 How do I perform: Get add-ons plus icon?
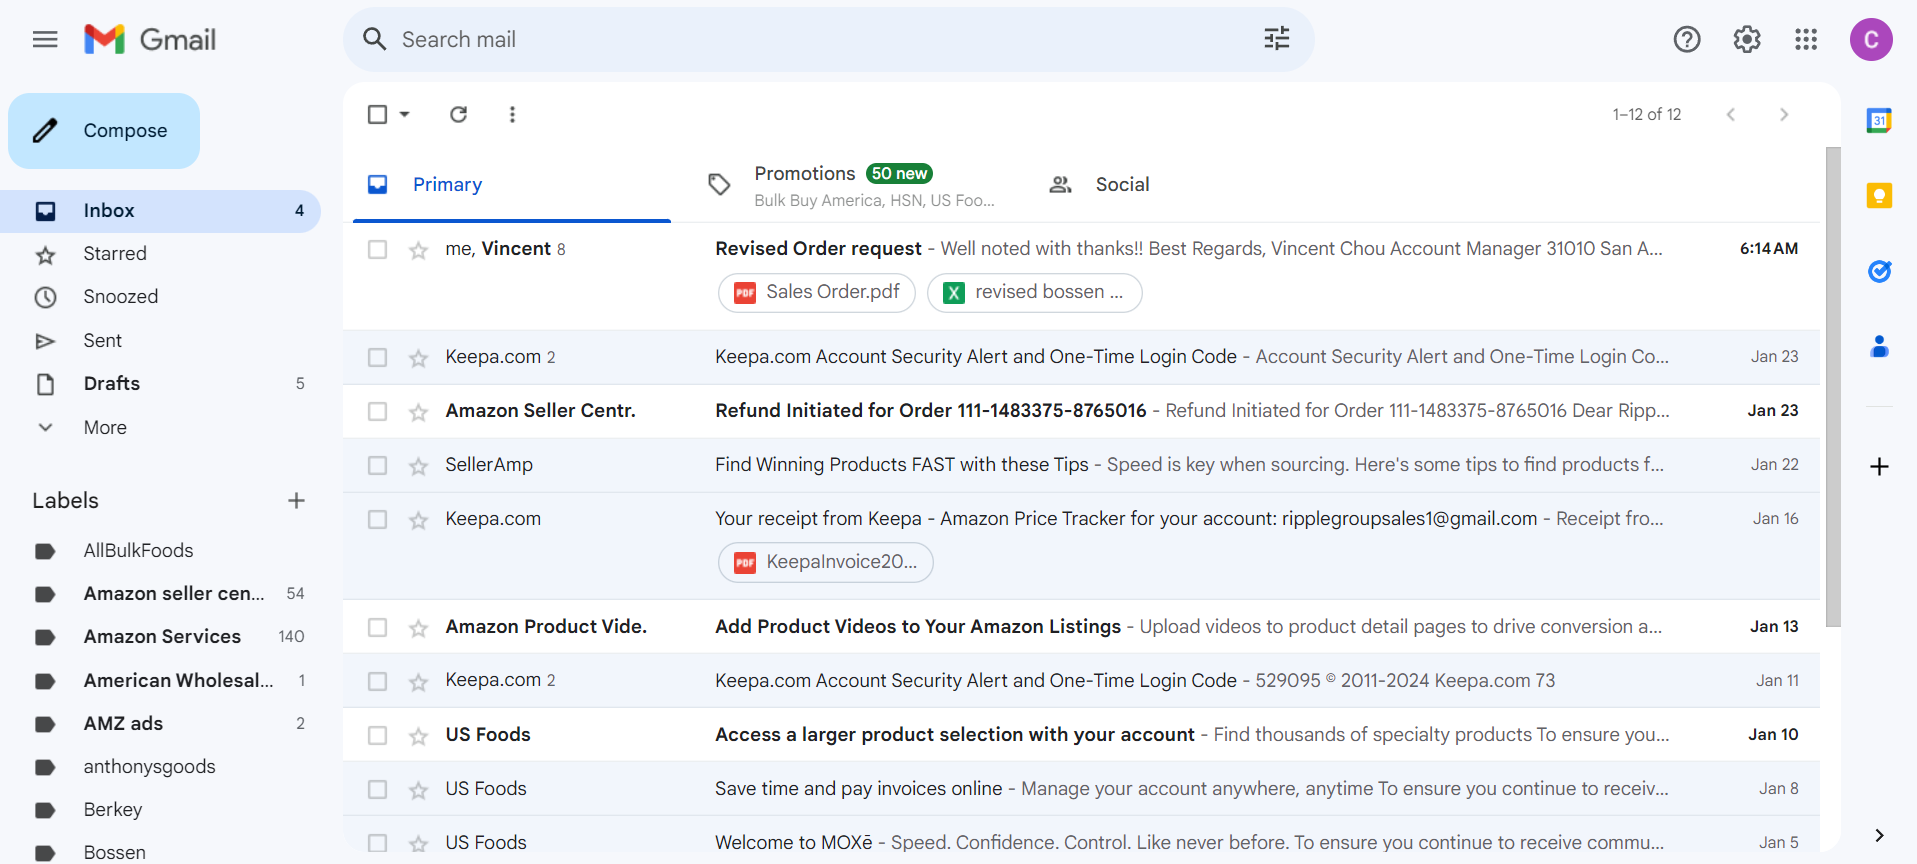[x=1879, y=466]
